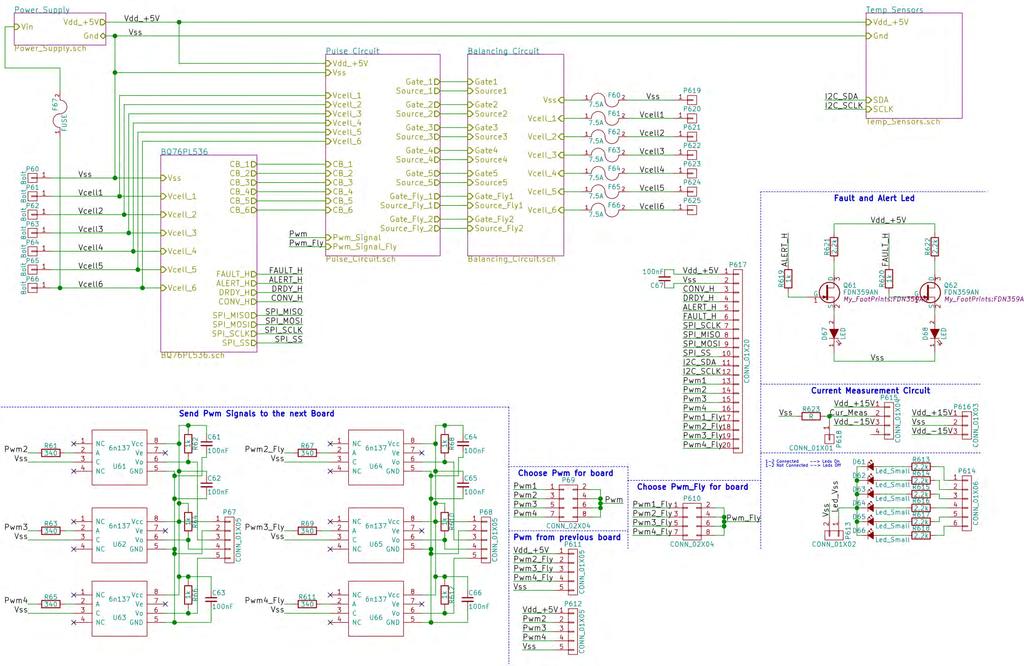Select the P614 CONN_01X06 connector

[967, 503]
